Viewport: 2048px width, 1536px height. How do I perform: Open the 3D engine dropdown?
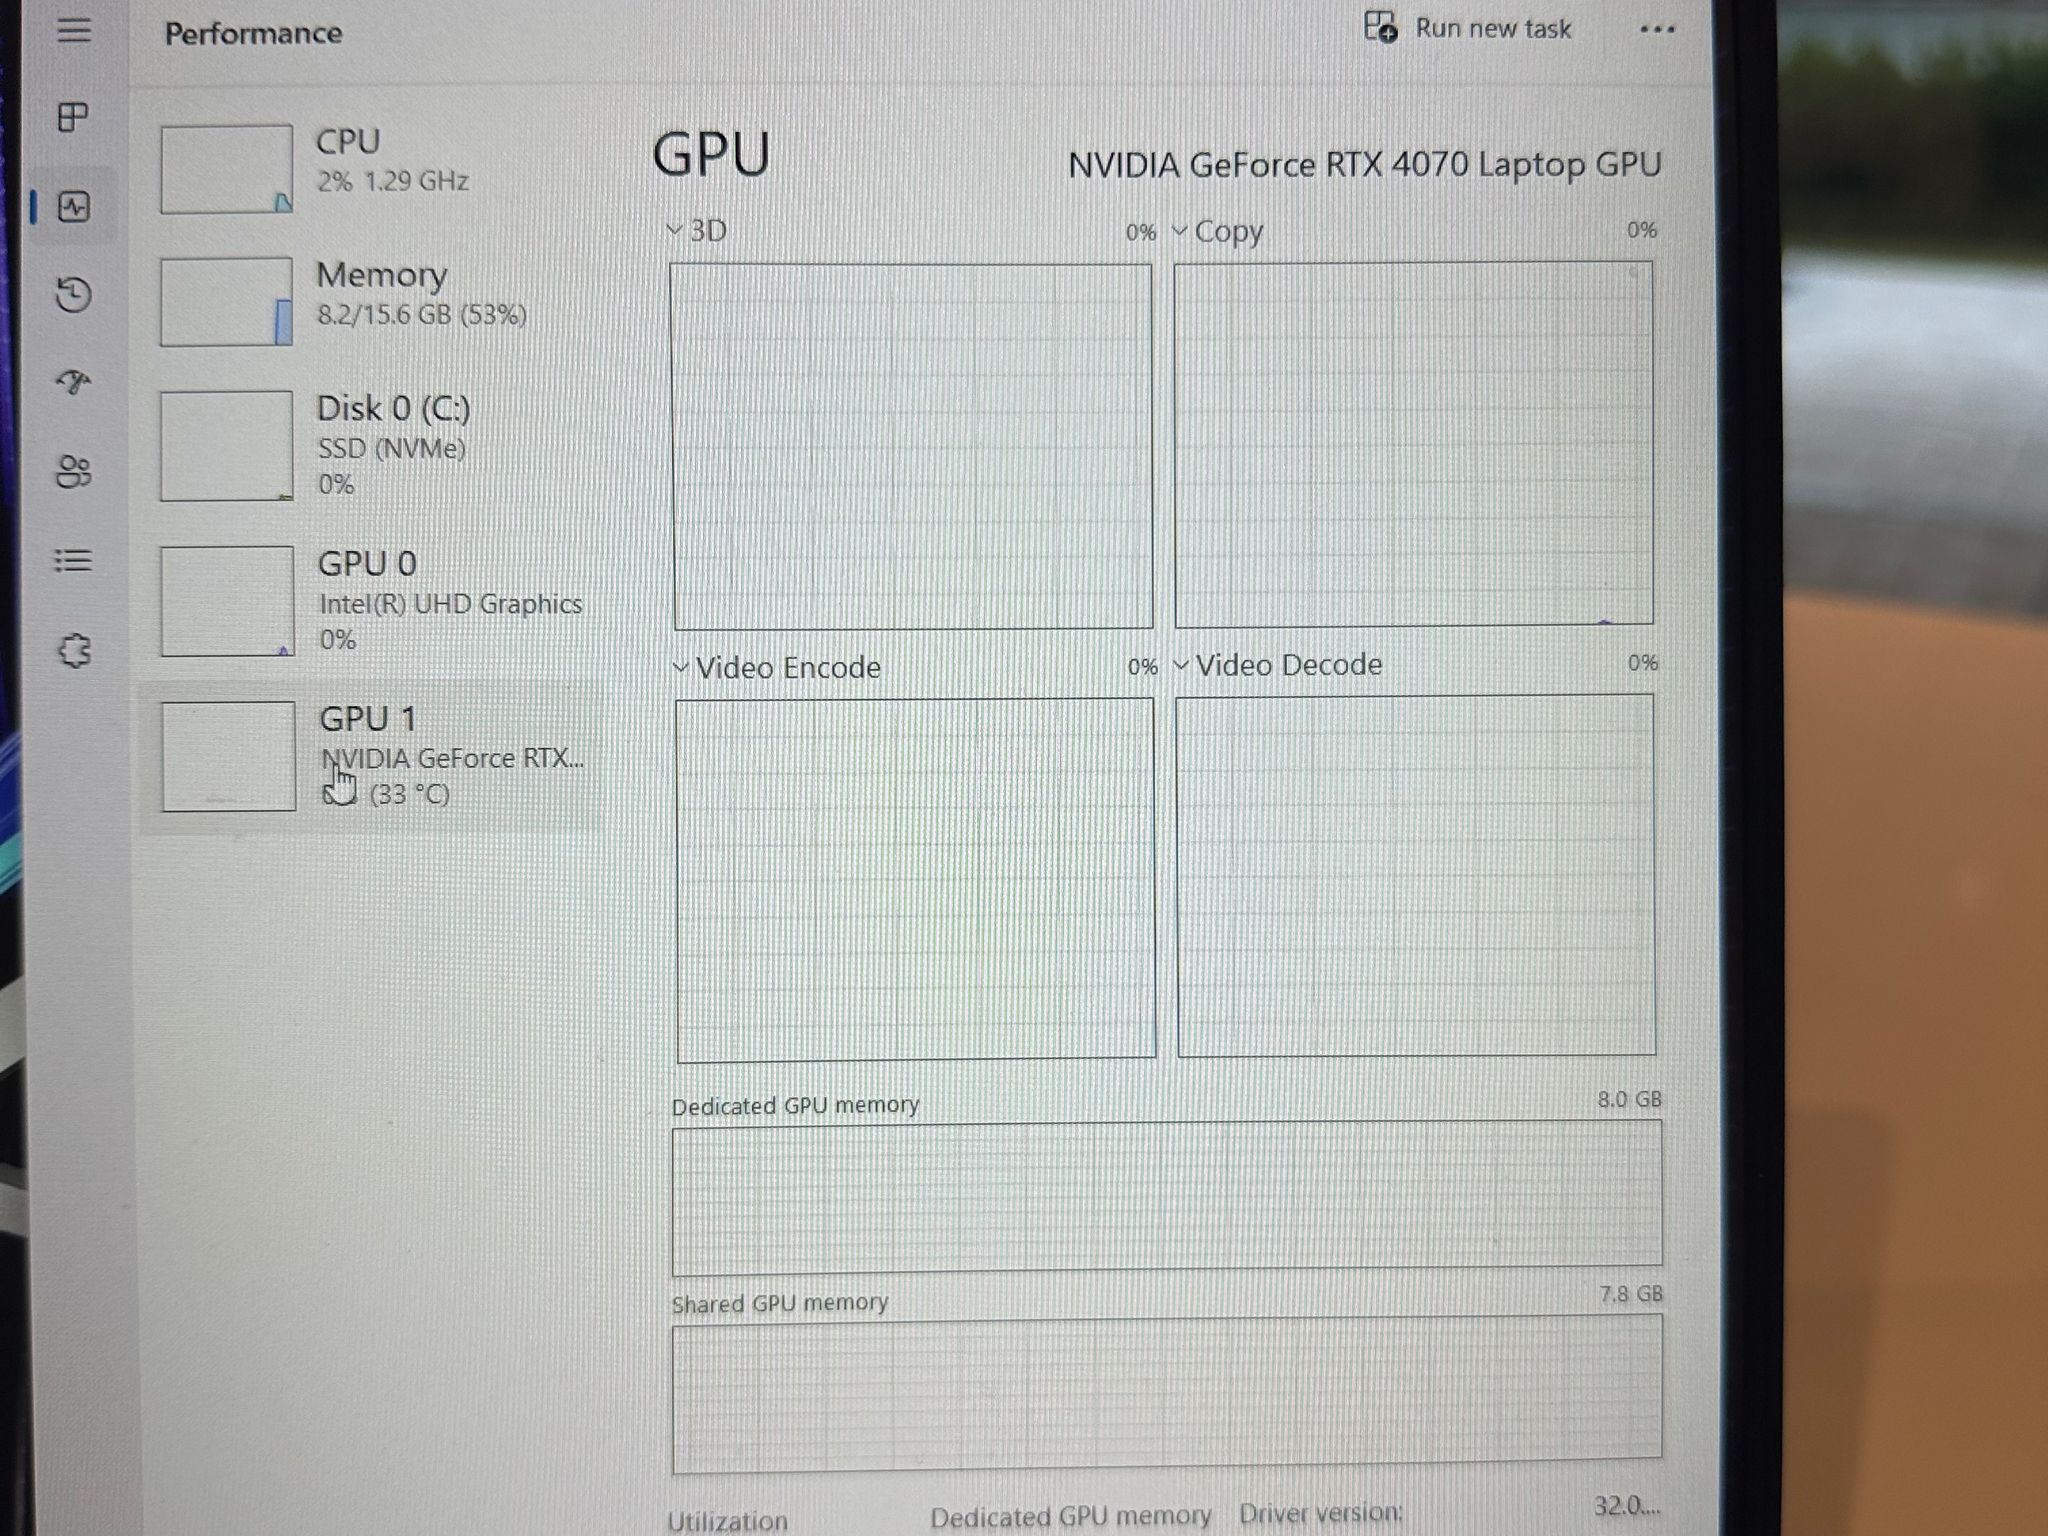[697, 231]
